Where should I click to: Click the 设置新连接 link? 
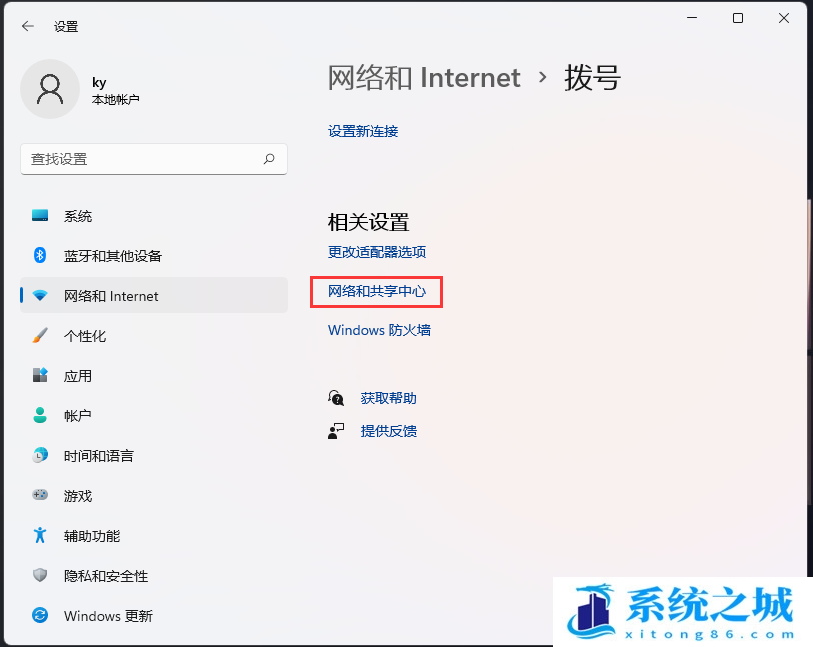point(363,131)
